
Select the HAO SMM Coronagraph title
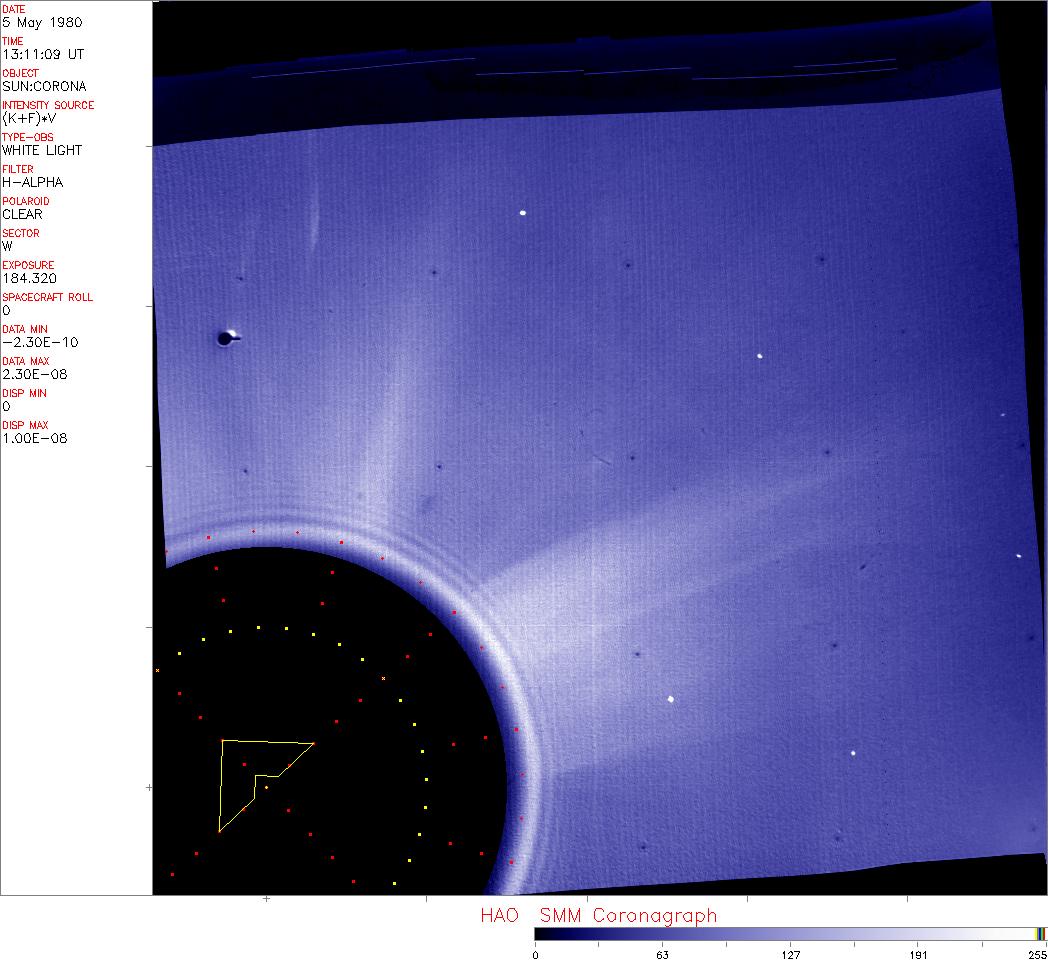598,915
